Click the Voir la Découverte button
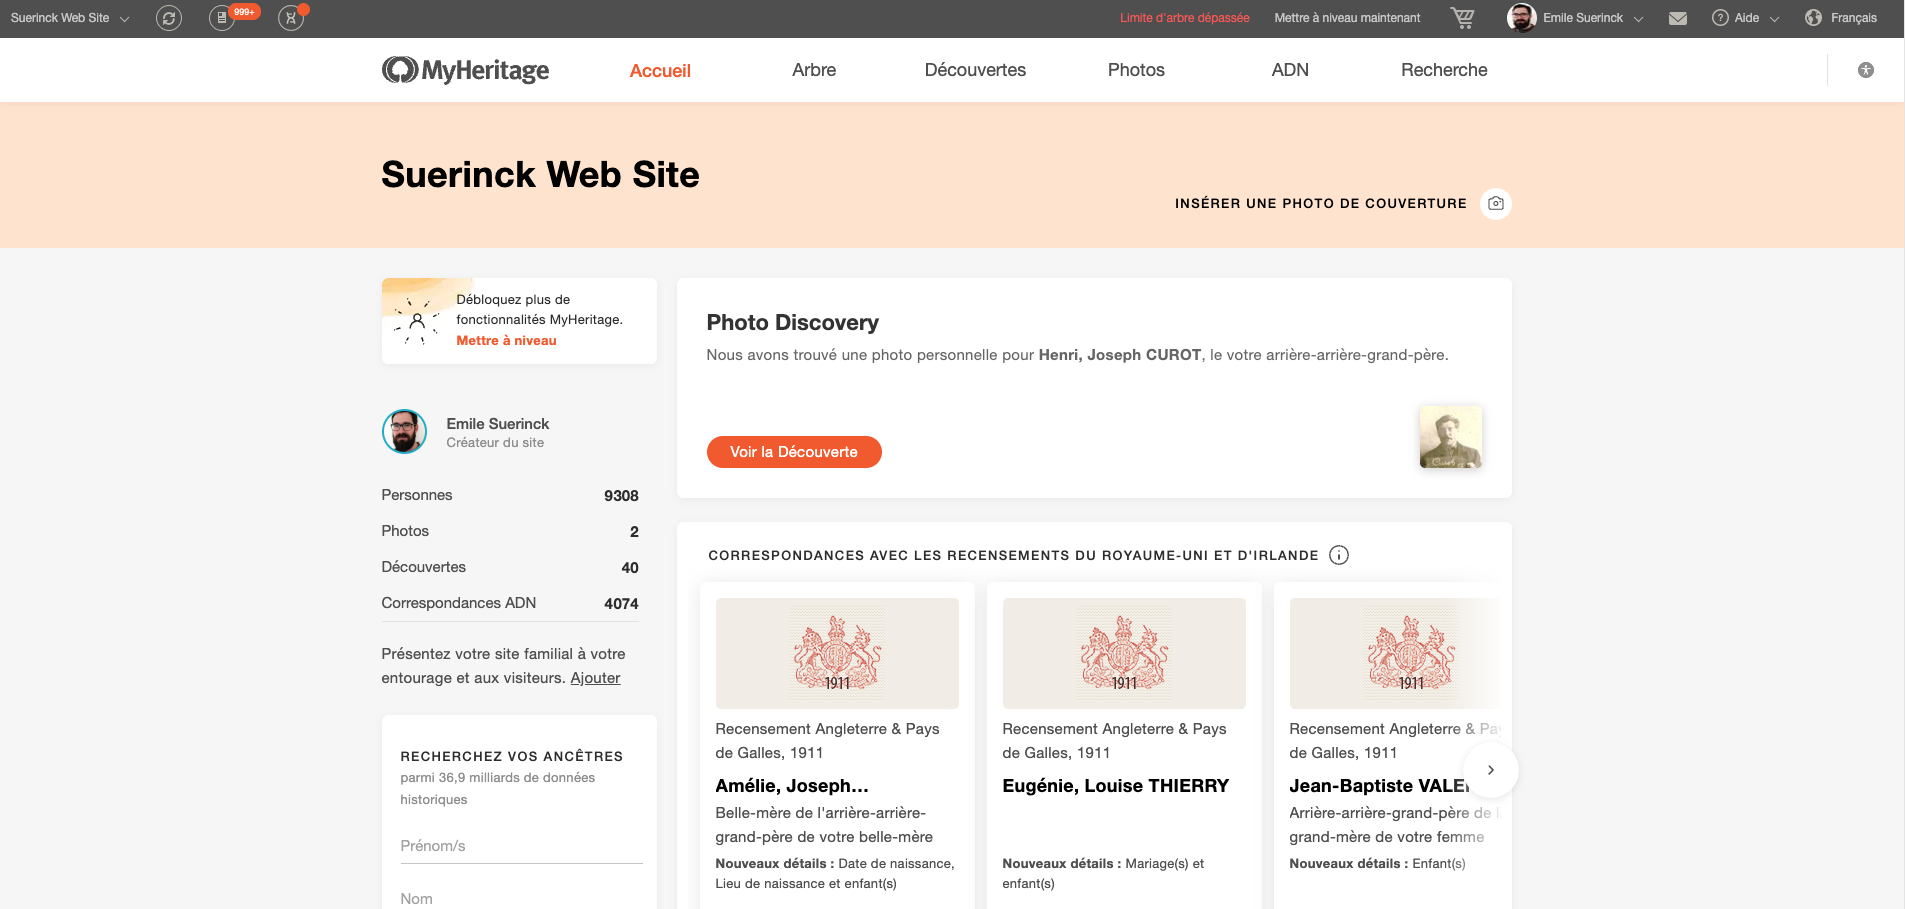The height and width of the screenshot is (909, 1905). (x=794, y=452)
